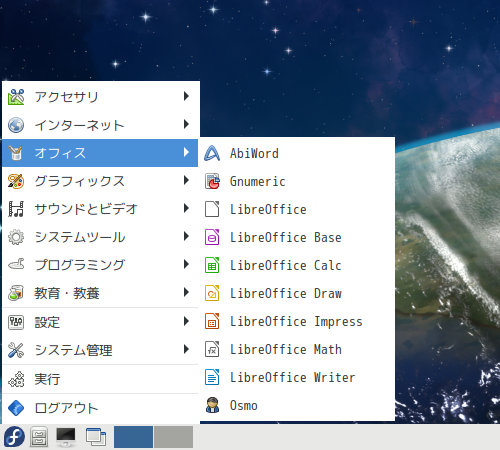Click the ログアウト blue diamond icon
The image size is (500, 450).
[16, 408]
